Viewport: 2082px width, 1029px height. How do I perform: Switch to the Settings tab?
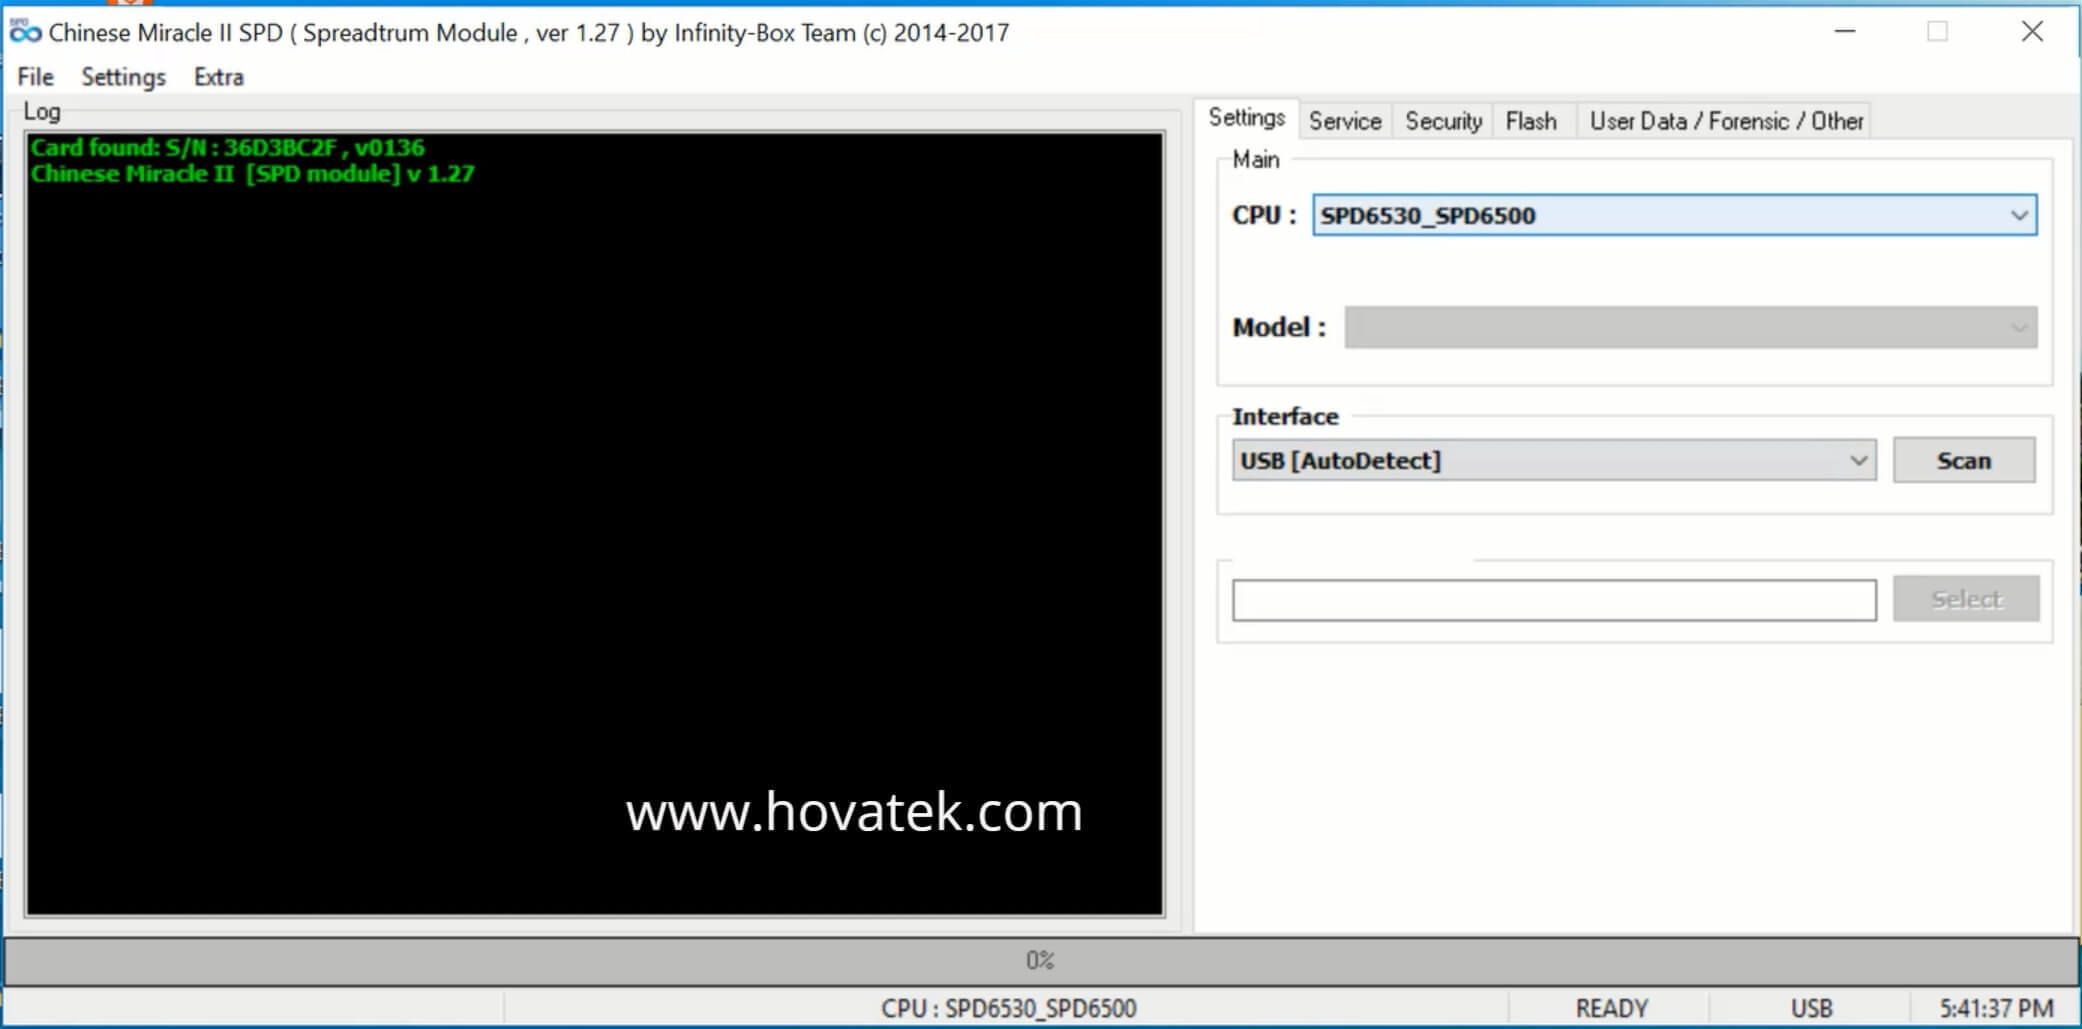pyautogui.click(x=1247, y=118)
